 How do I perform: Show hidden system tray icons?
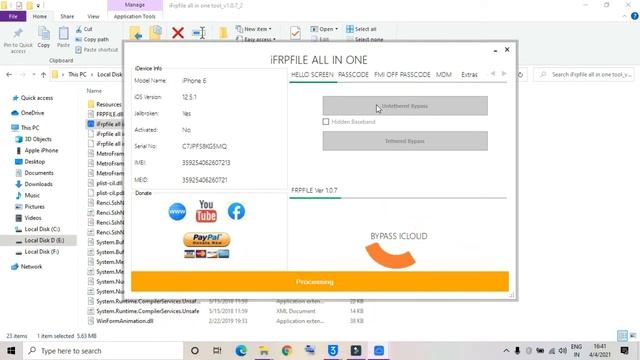coord(506,351)
